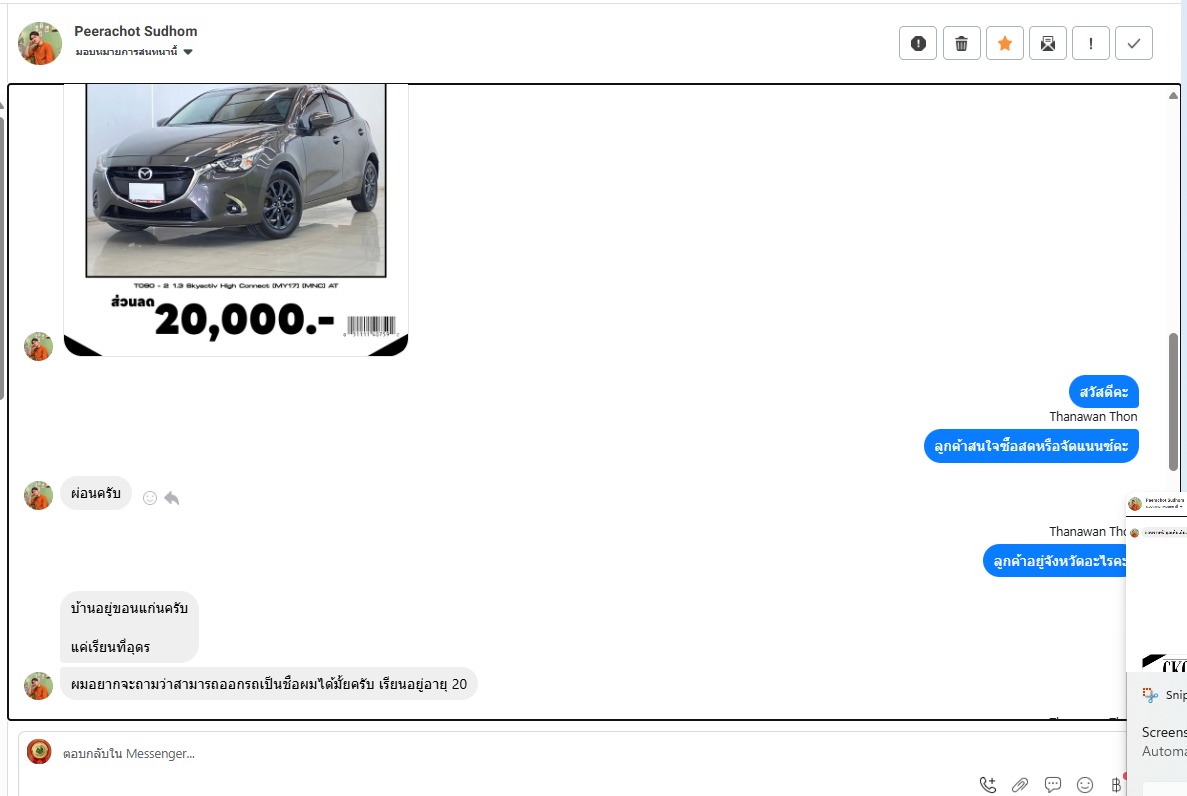This screenshot has height=796, width=1187.
Task: Open the emoji picker smiley icon in the reply bar
Action: 1085,785
